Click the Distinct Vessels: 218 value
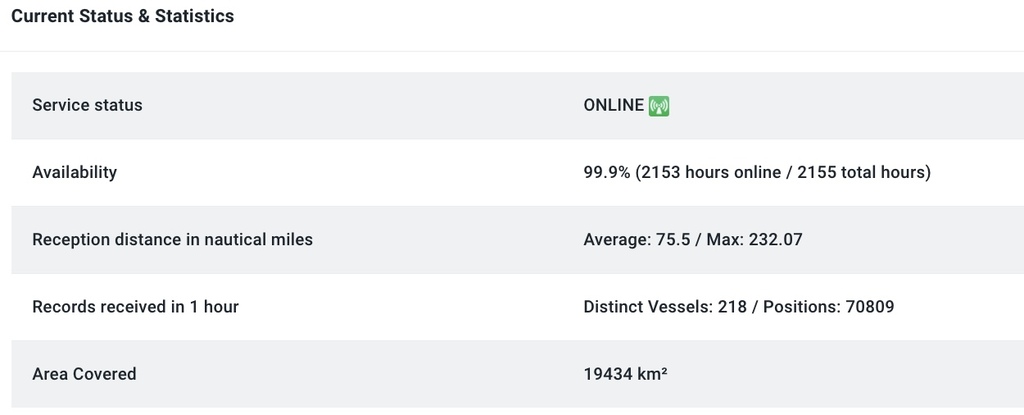Screen dimensions: 1024x415 [665, 307]
